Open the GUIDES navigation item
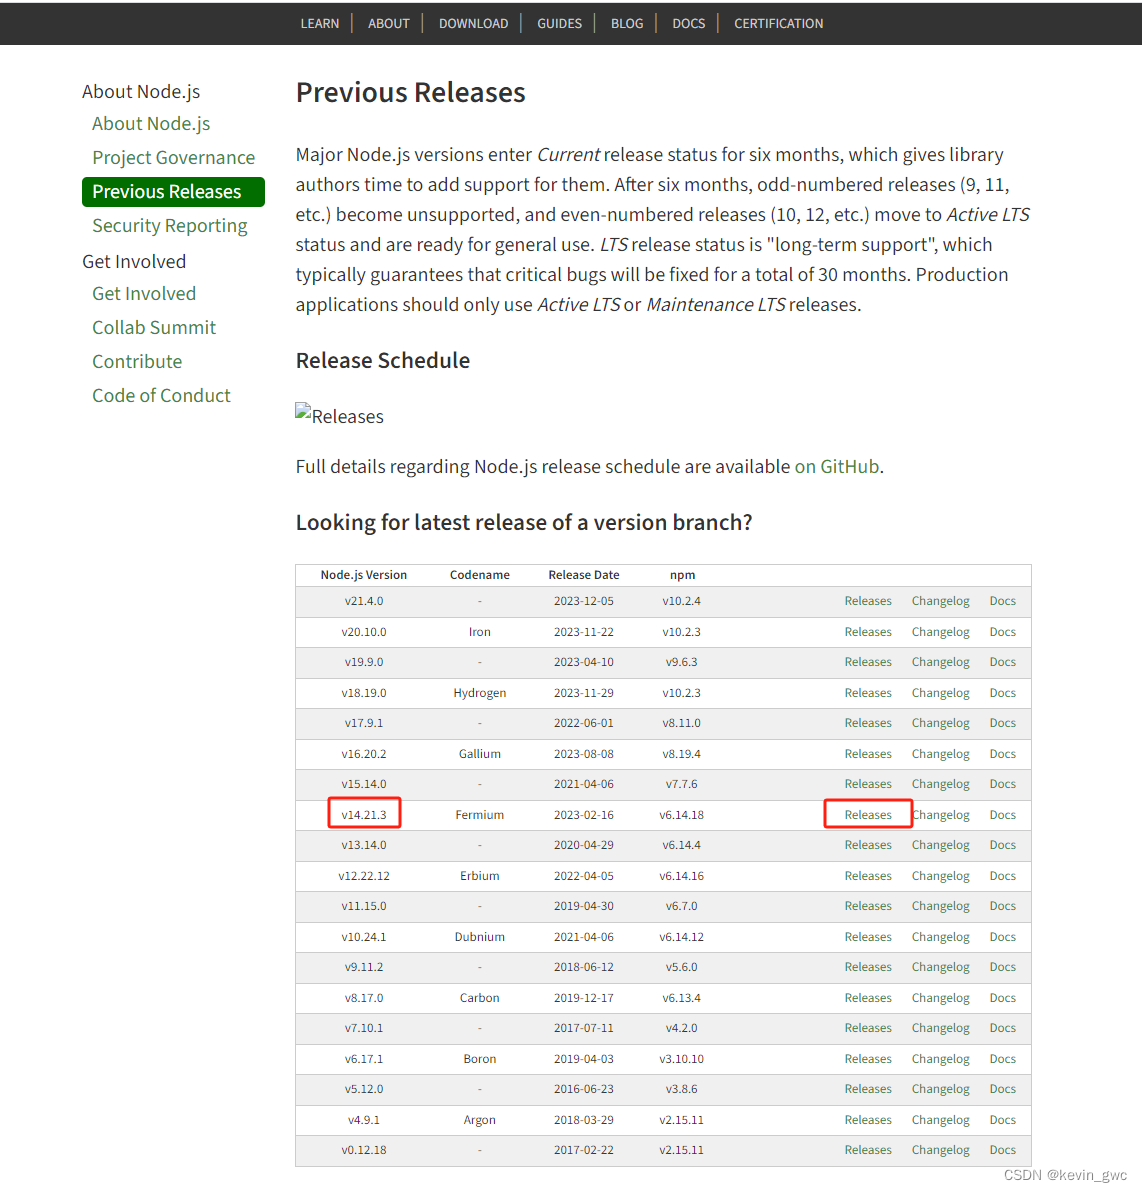The width and height of the screenshot is (1142, 1192). pyautogui.click(x=559, y=24)
